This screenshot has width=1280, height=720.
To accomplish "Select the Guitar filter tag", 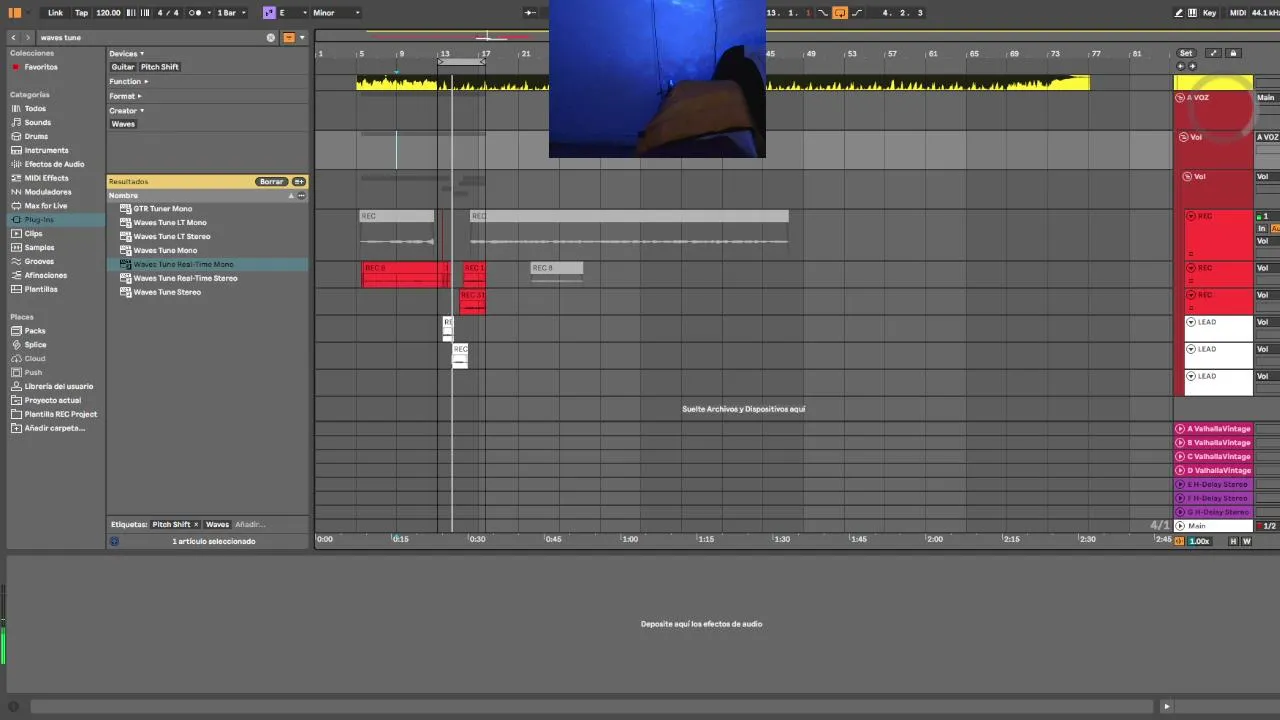I will (x=123, y=67).
